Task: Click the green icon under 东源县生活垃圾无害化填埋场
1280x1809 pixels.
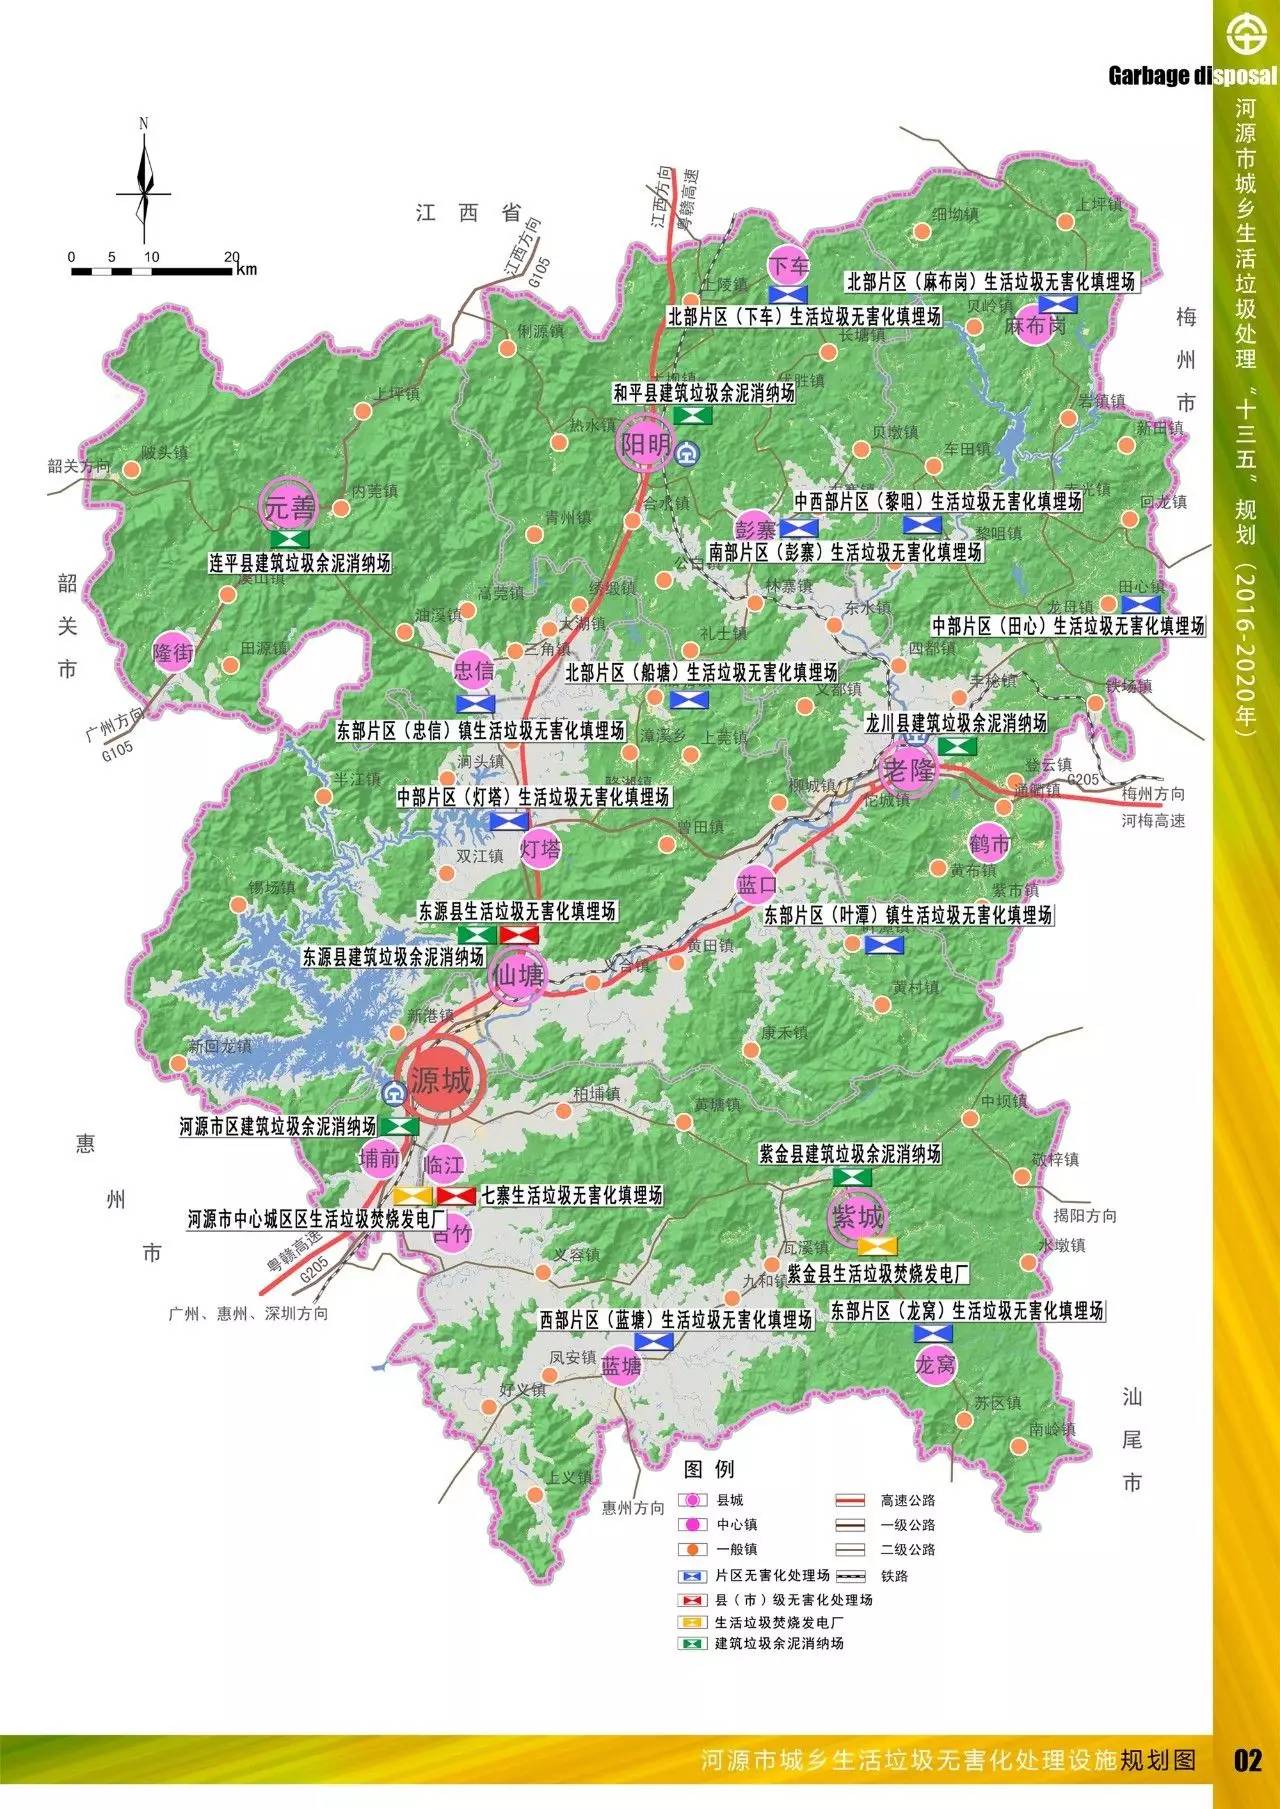Action: tap(477, 934)
